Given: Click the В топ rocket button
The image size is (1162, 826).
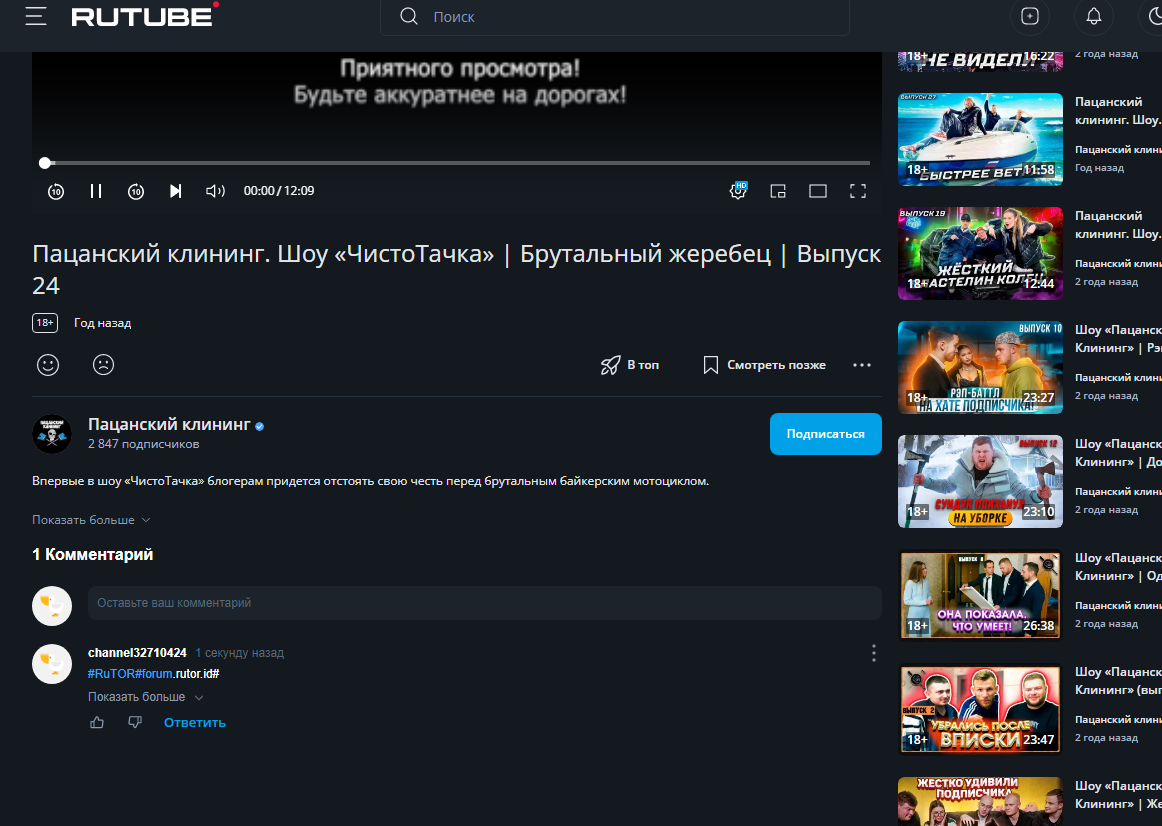Looking at the screenshot, I should pyautogui.click(x=629, y=364).
